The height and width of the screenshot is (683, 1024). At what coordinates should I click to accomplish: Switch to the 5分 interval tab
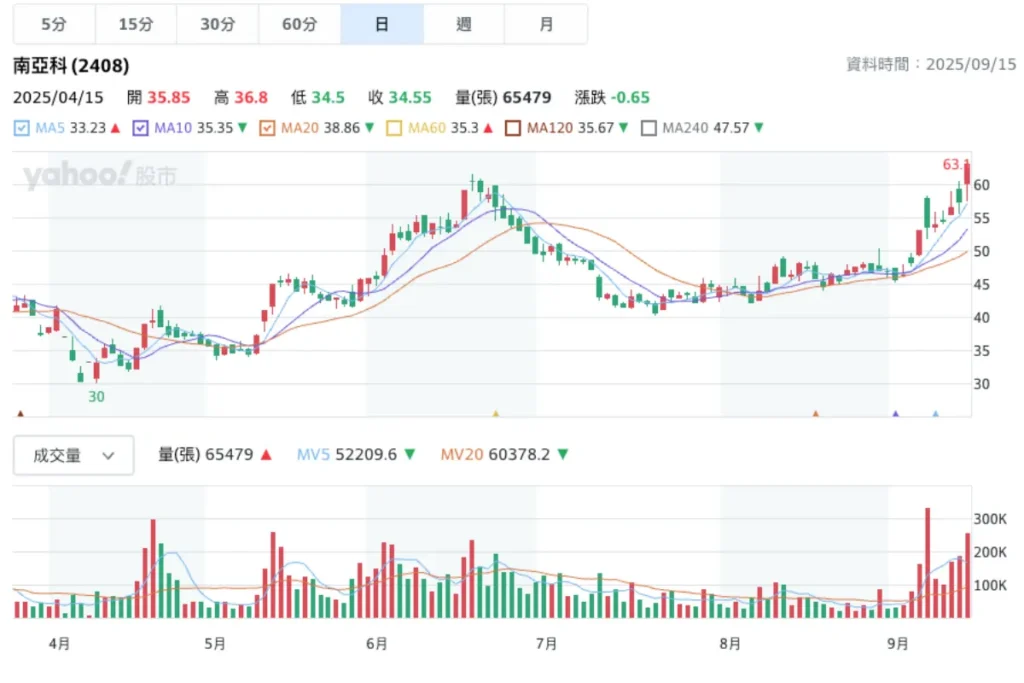[x=54, y=24]
